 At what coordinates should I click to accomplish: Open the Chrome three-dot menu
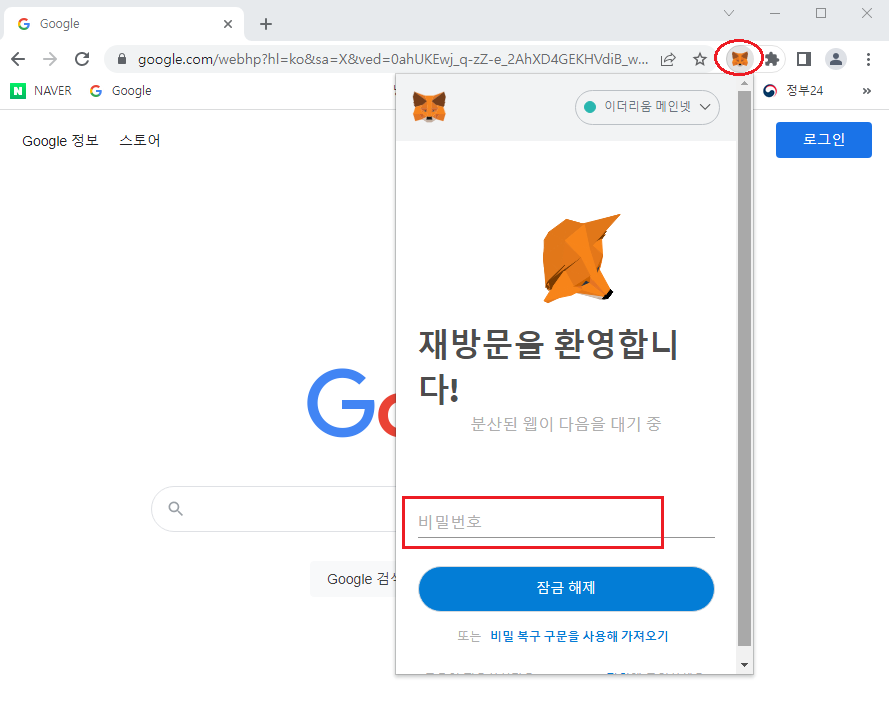tap(868, 59)
